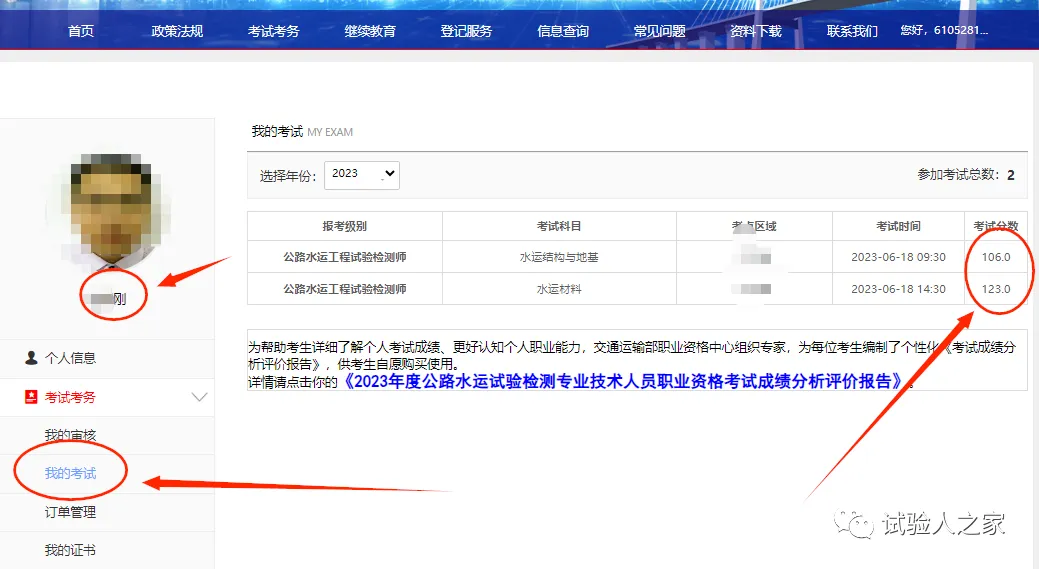Viewport: 1039px width, 569px height.
Task: Open the 政策法规 menu
Action: pos(177,31)
